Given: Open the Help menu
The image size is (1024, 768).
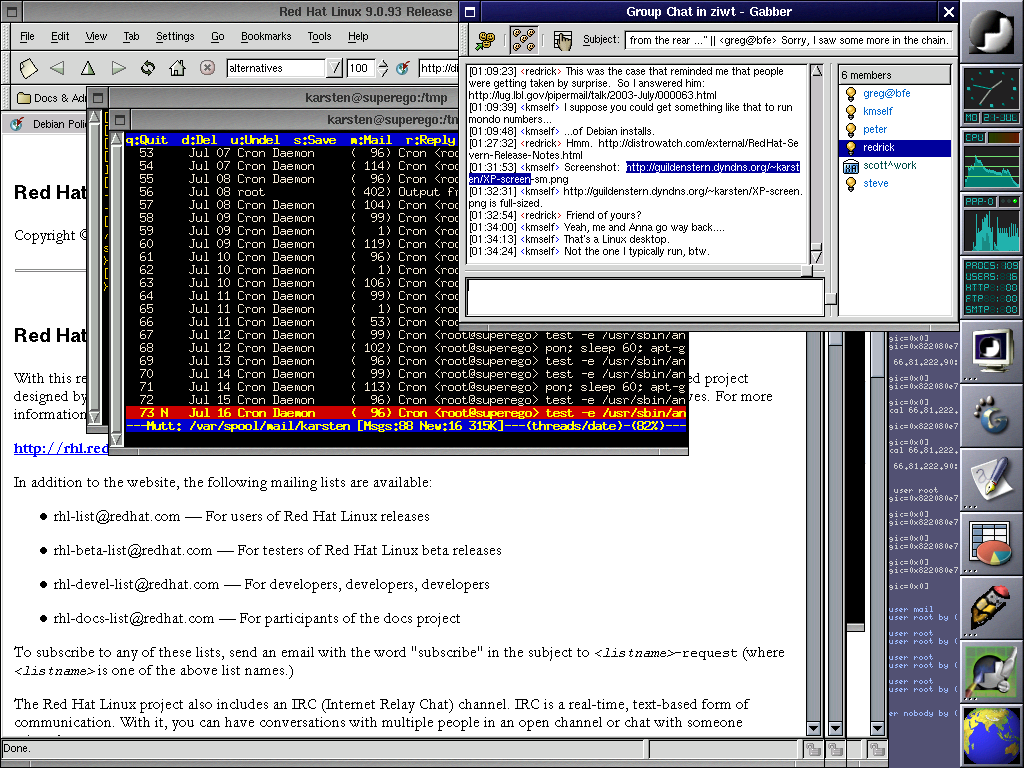Looking at the screenshot, I should click(x=358, y=37).
